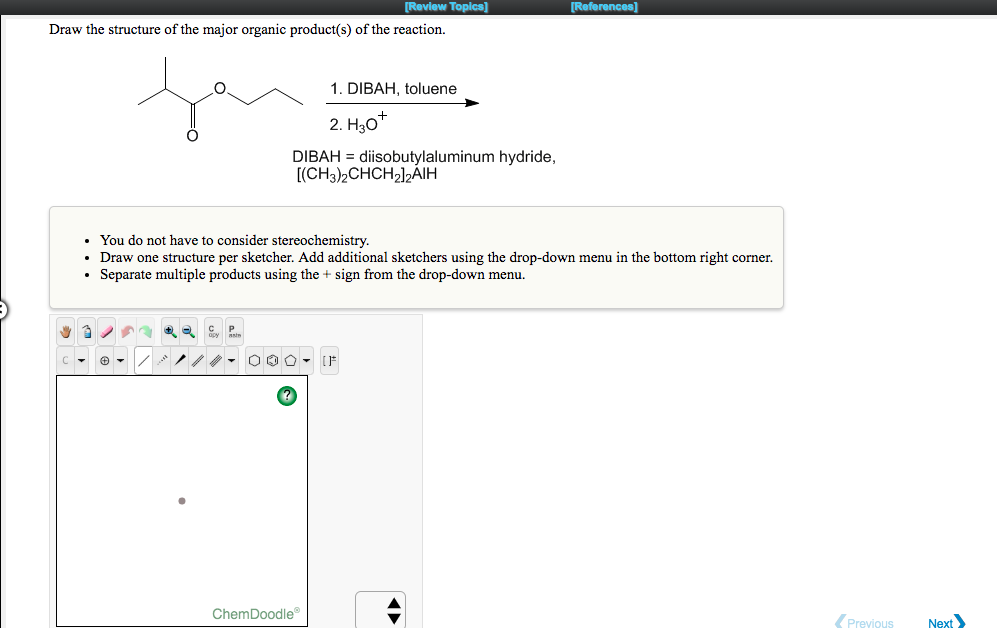997x628 pixels.
Task: Open the References page
Action: (603, 6)
